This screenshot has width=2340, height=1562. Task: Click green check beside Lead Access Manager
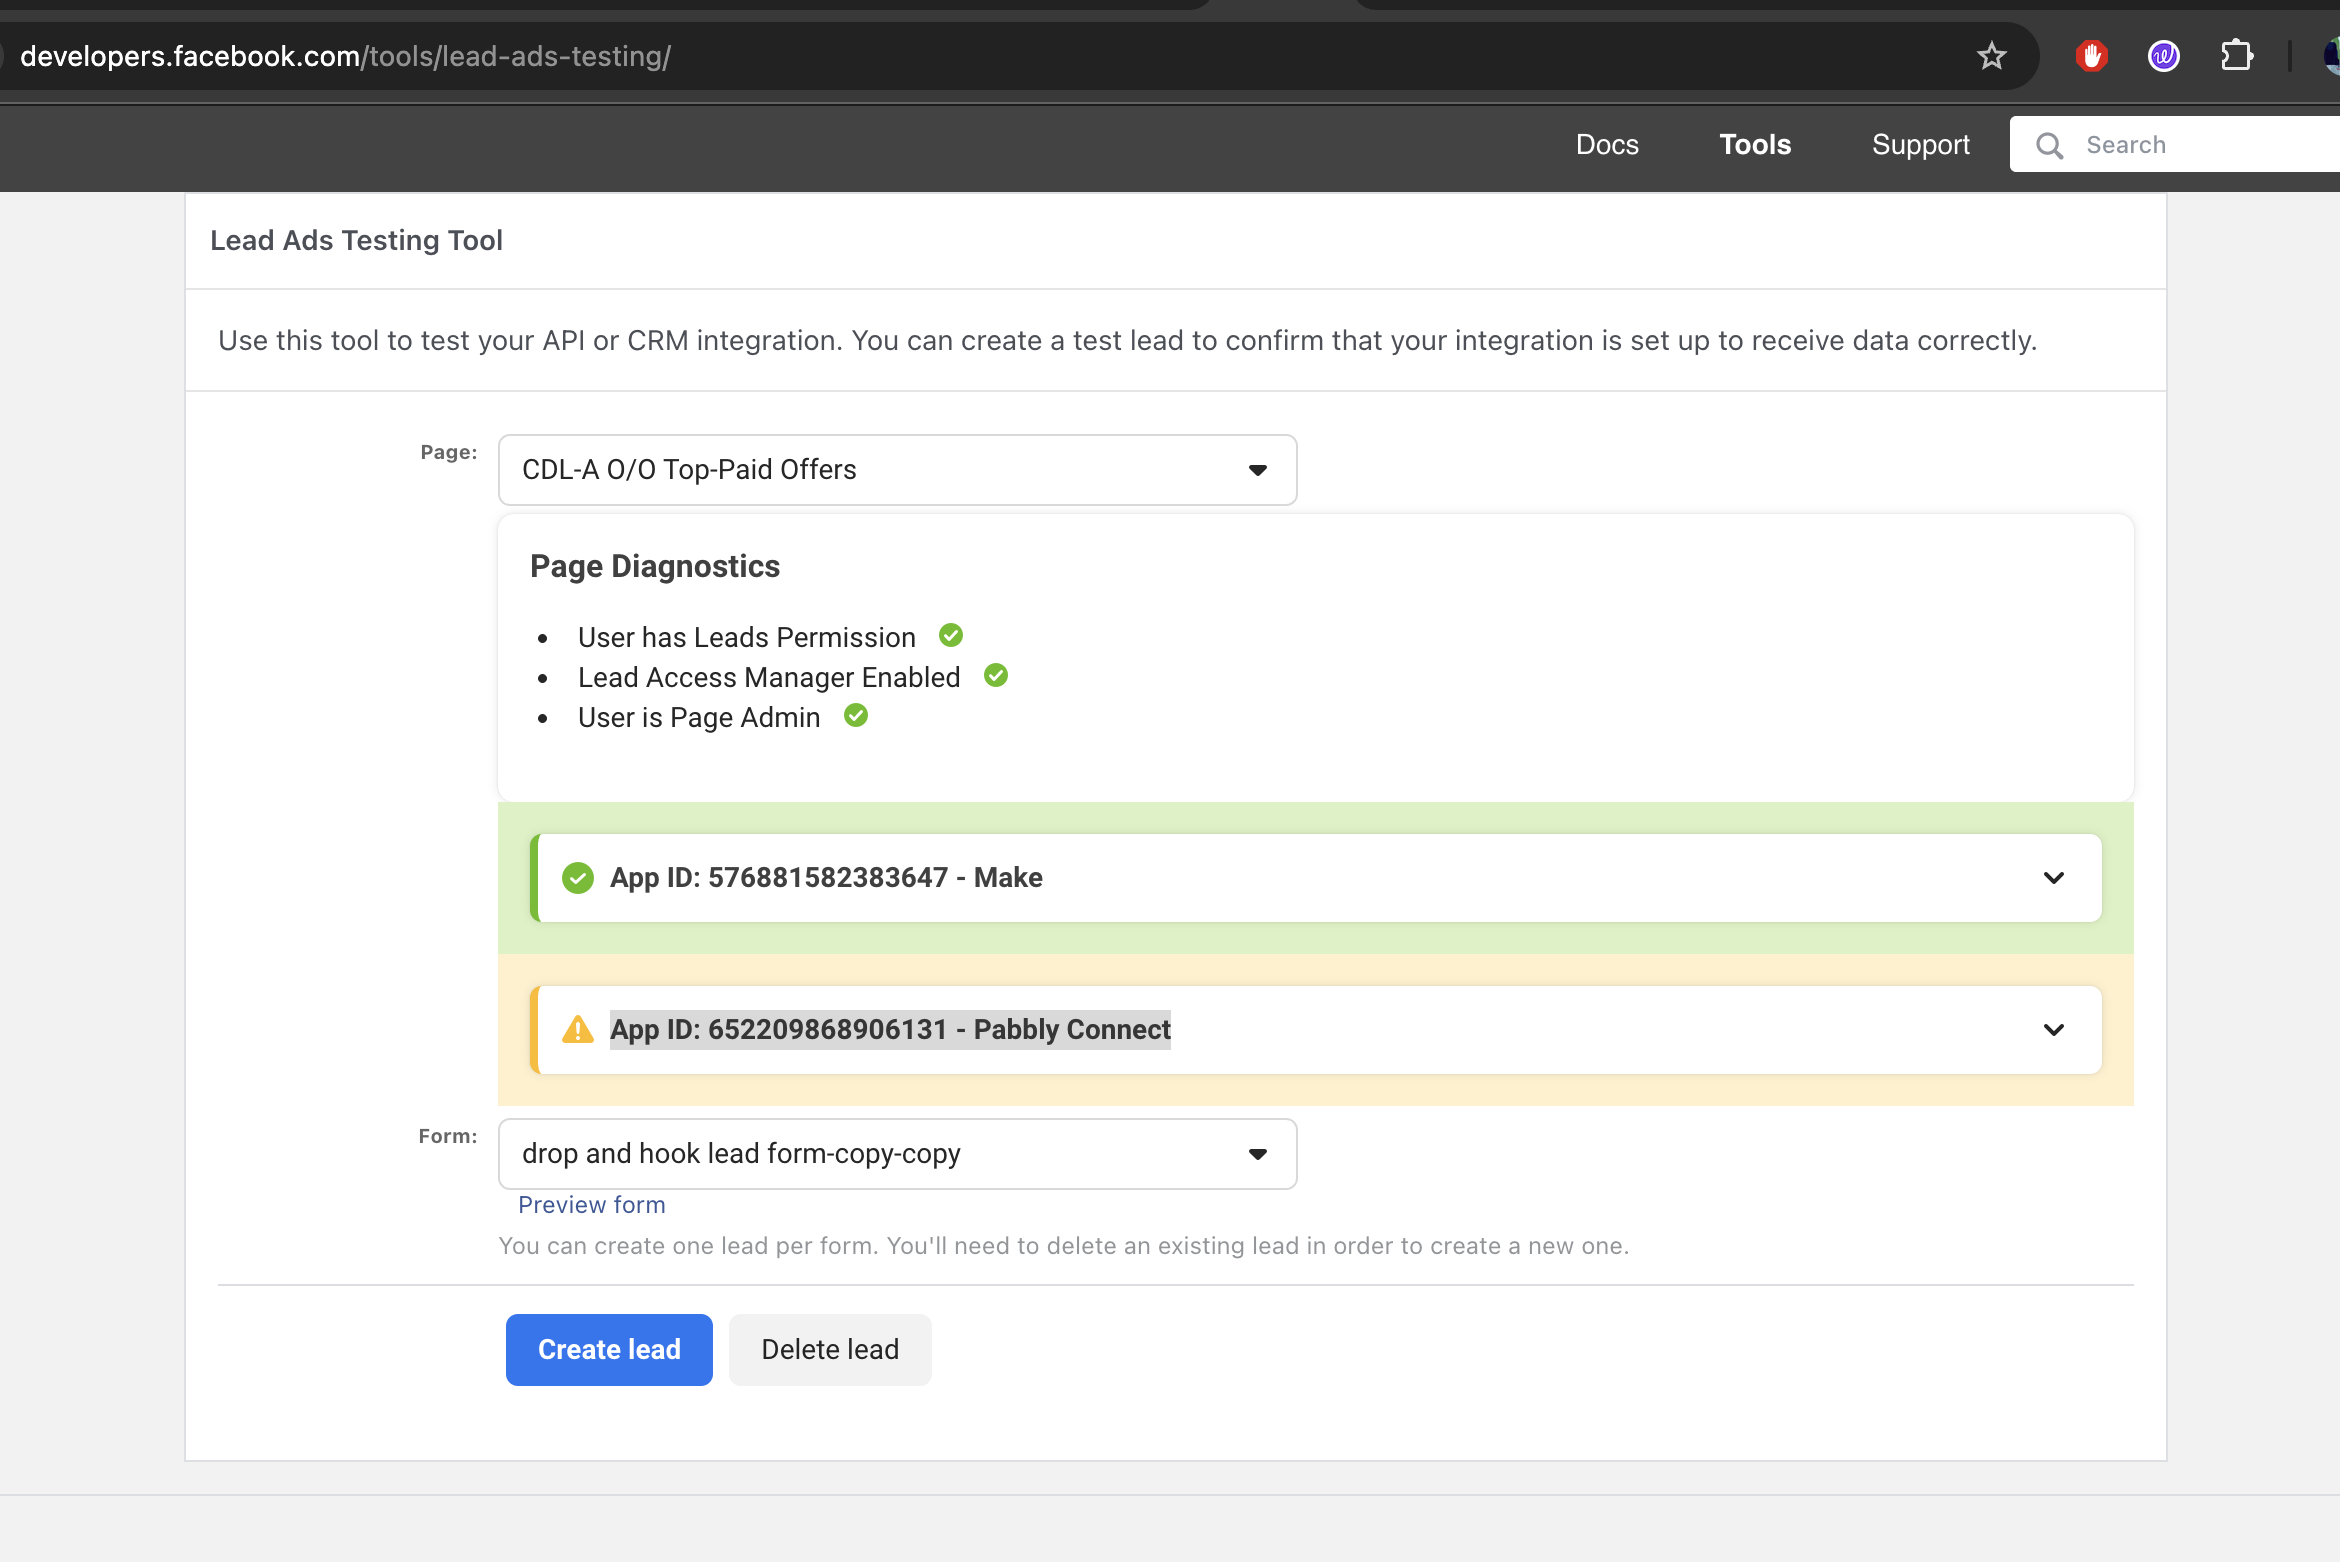pyautogui.click(x=996, y=676)
